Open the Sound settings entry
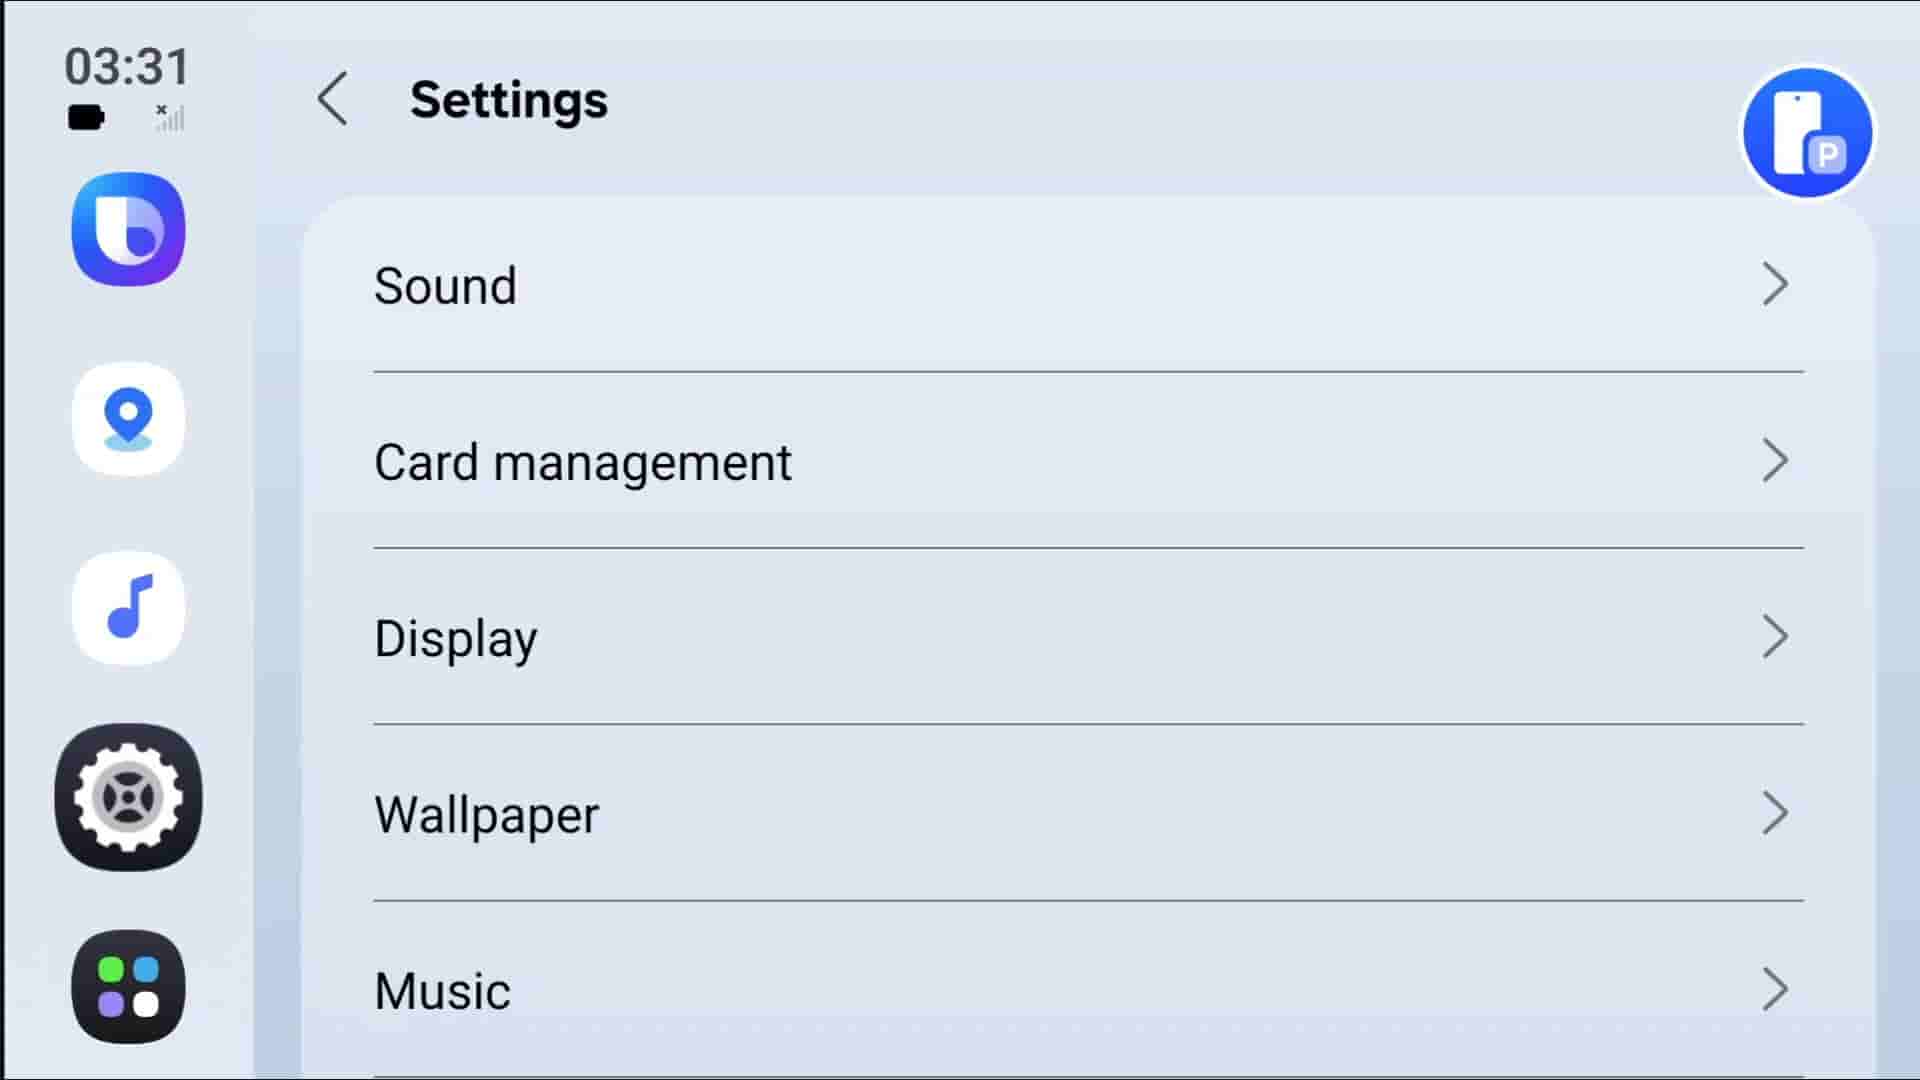This screenshot has width=1920, height=1080. (445, 286)
